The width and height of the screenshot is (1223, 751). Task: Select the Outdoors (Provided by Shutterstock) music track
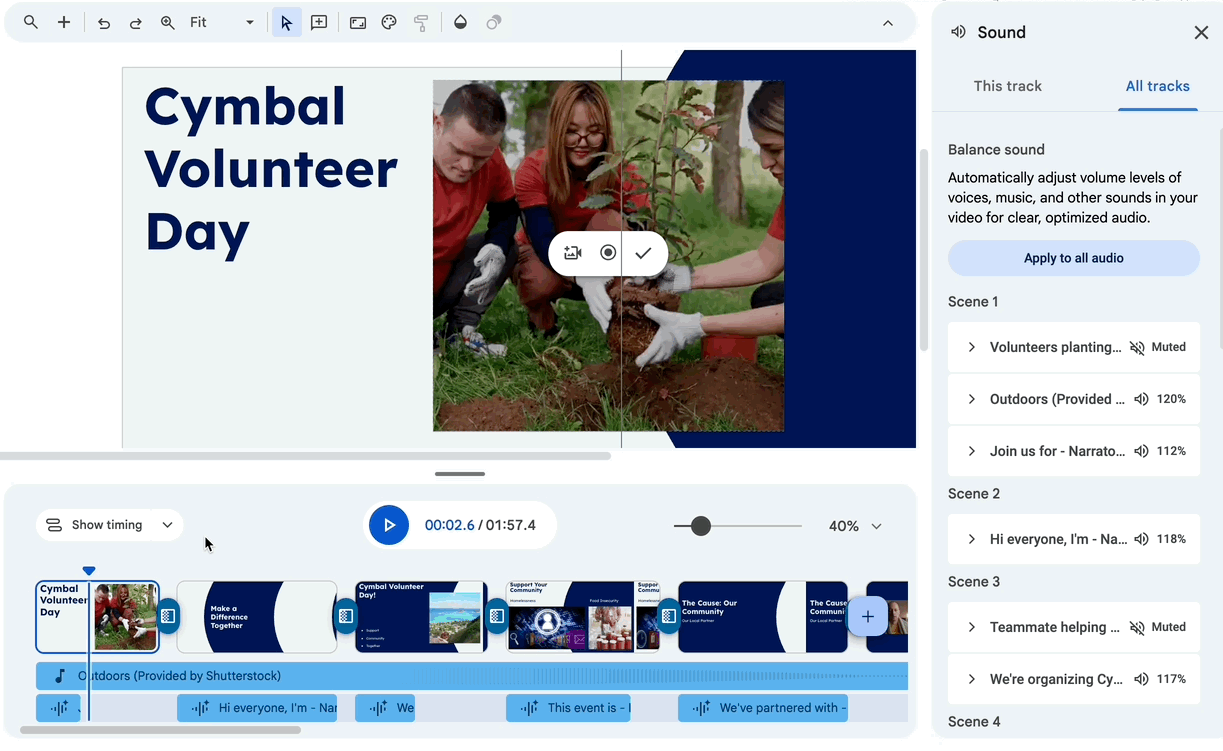[x=472, y=676]
